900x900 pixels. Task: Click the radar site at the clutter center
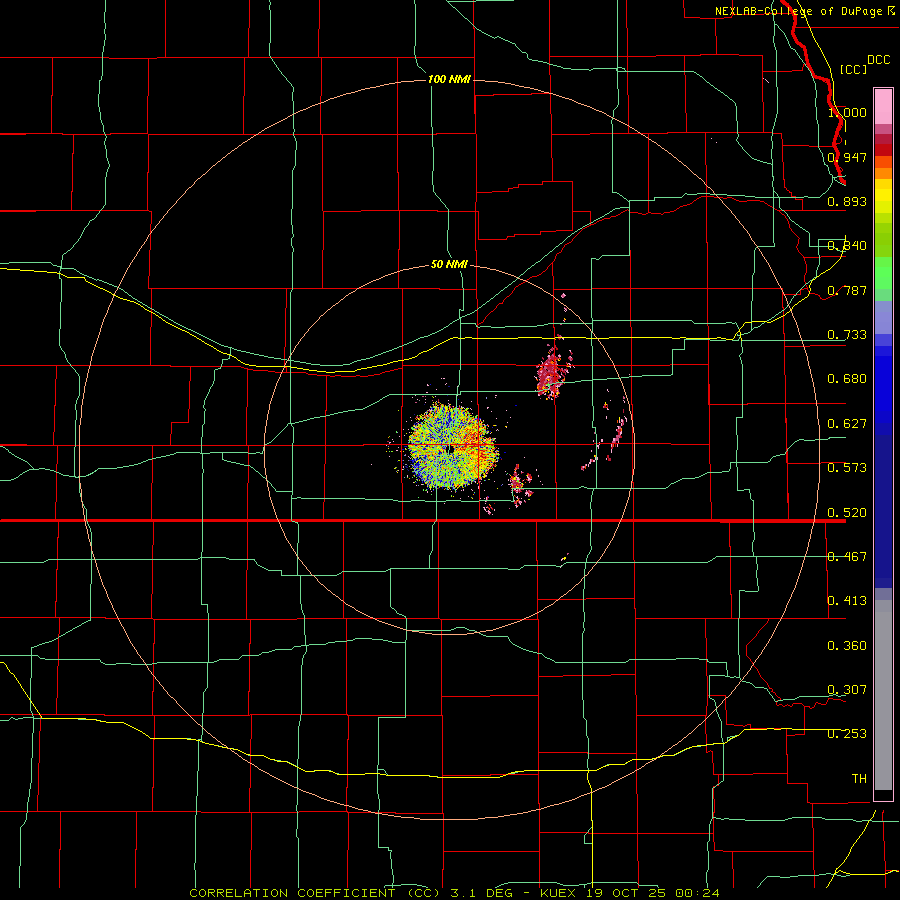[452, 448]
